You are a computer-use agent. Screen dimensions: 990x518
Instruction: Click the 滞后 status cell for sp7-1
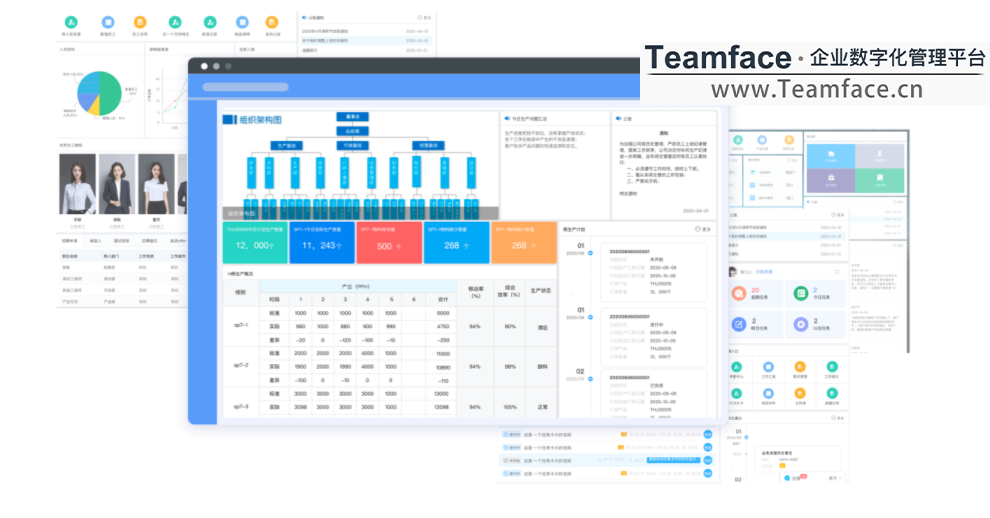542,327
